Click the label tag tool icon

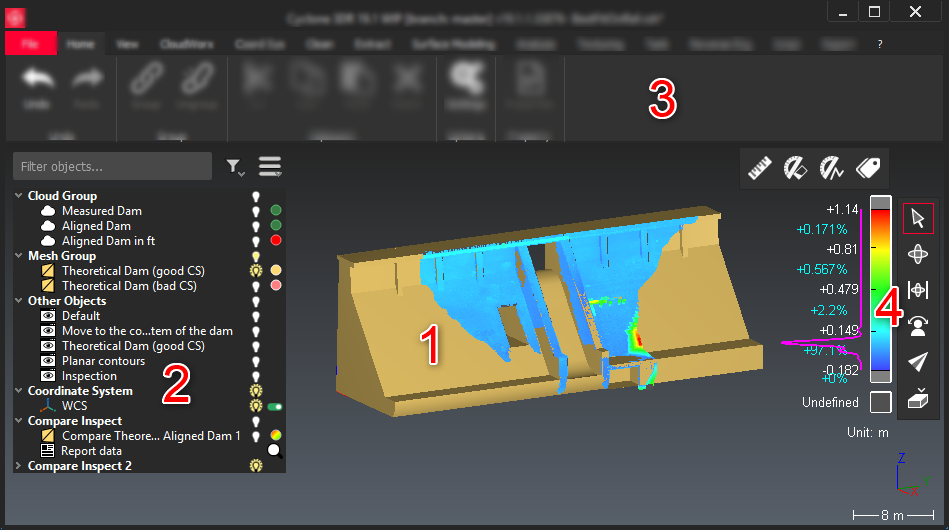pos(867,168)
